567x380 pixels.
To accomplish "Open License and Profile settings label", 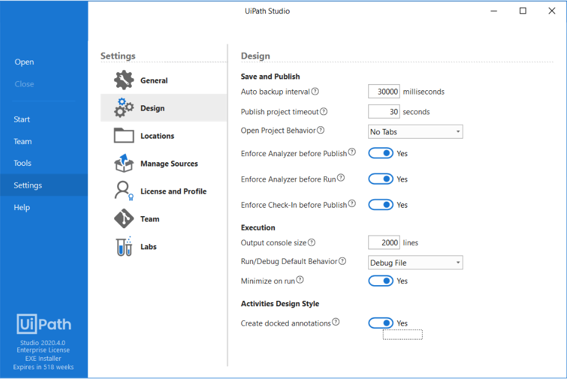I will click(x=173, y=191).
